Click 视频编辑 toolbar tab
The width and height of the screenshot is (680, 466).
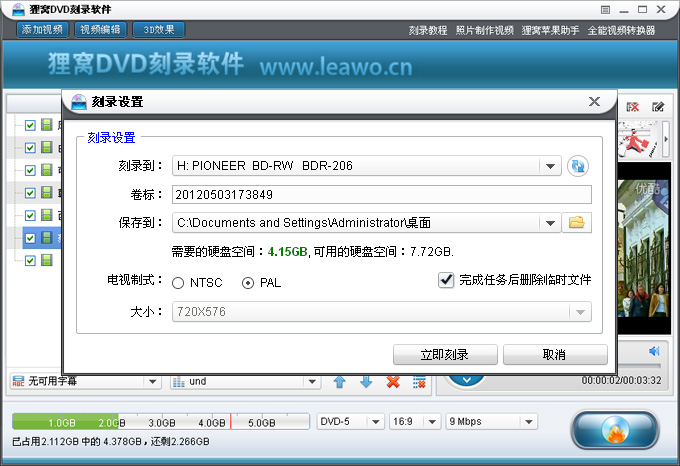[101, 30]
